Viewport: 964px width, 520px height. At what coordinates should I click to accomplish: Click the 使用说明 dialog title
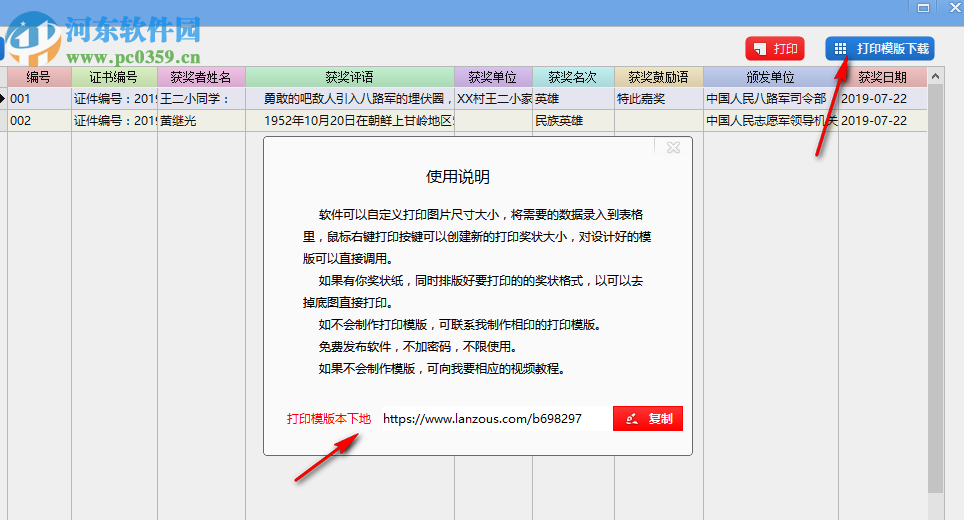pyautogui.click(x=458, y=177)
